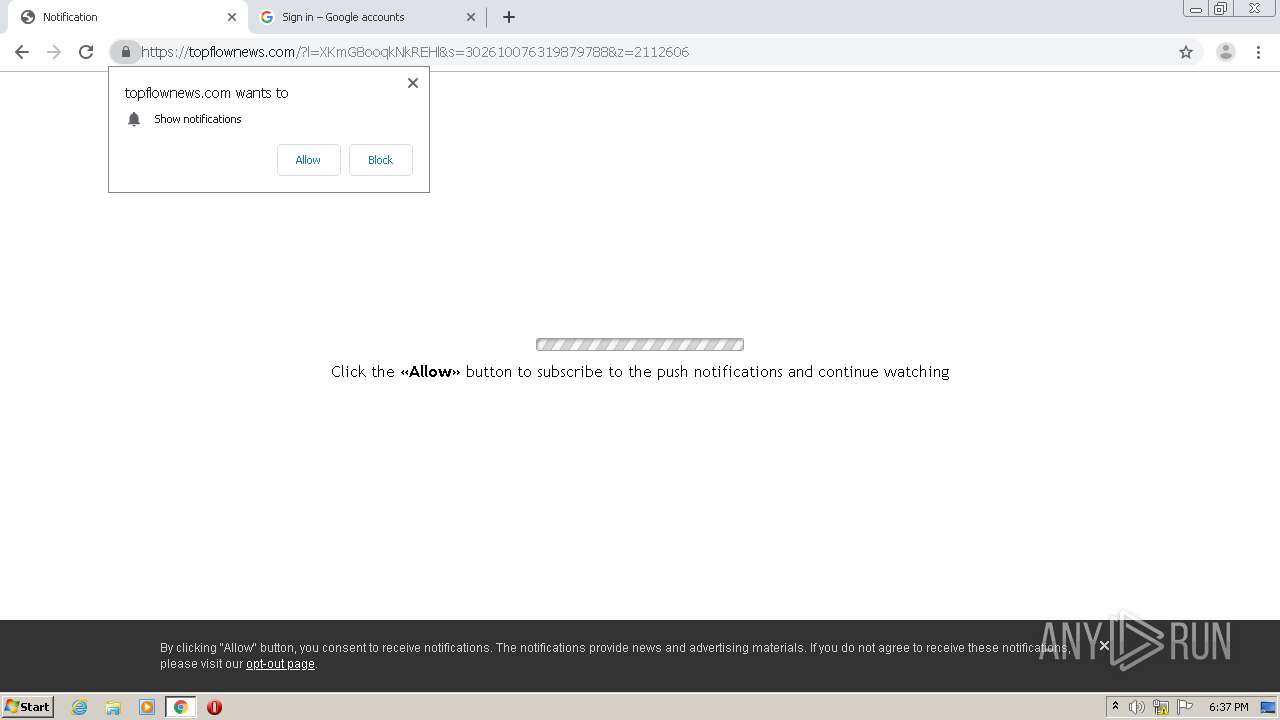Screen dimensions: 1280x720
Task: Click the browser forward arrow
Action: (x=54, y=52)
